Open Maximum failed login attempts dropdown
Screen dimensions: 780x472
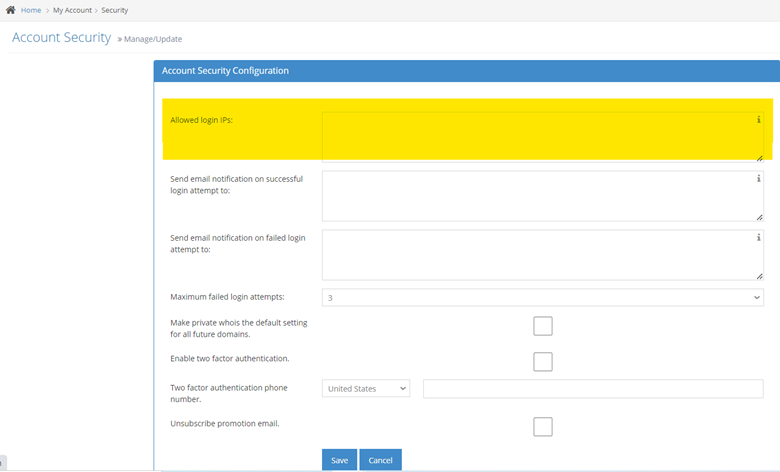click(x=542, y=297)
